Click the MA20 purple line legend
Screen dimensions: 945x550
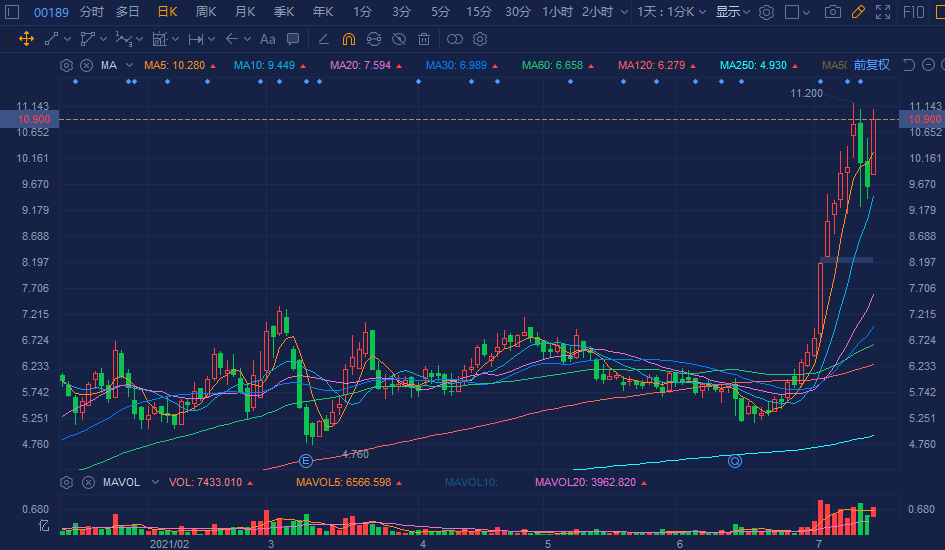coord(366,65)
